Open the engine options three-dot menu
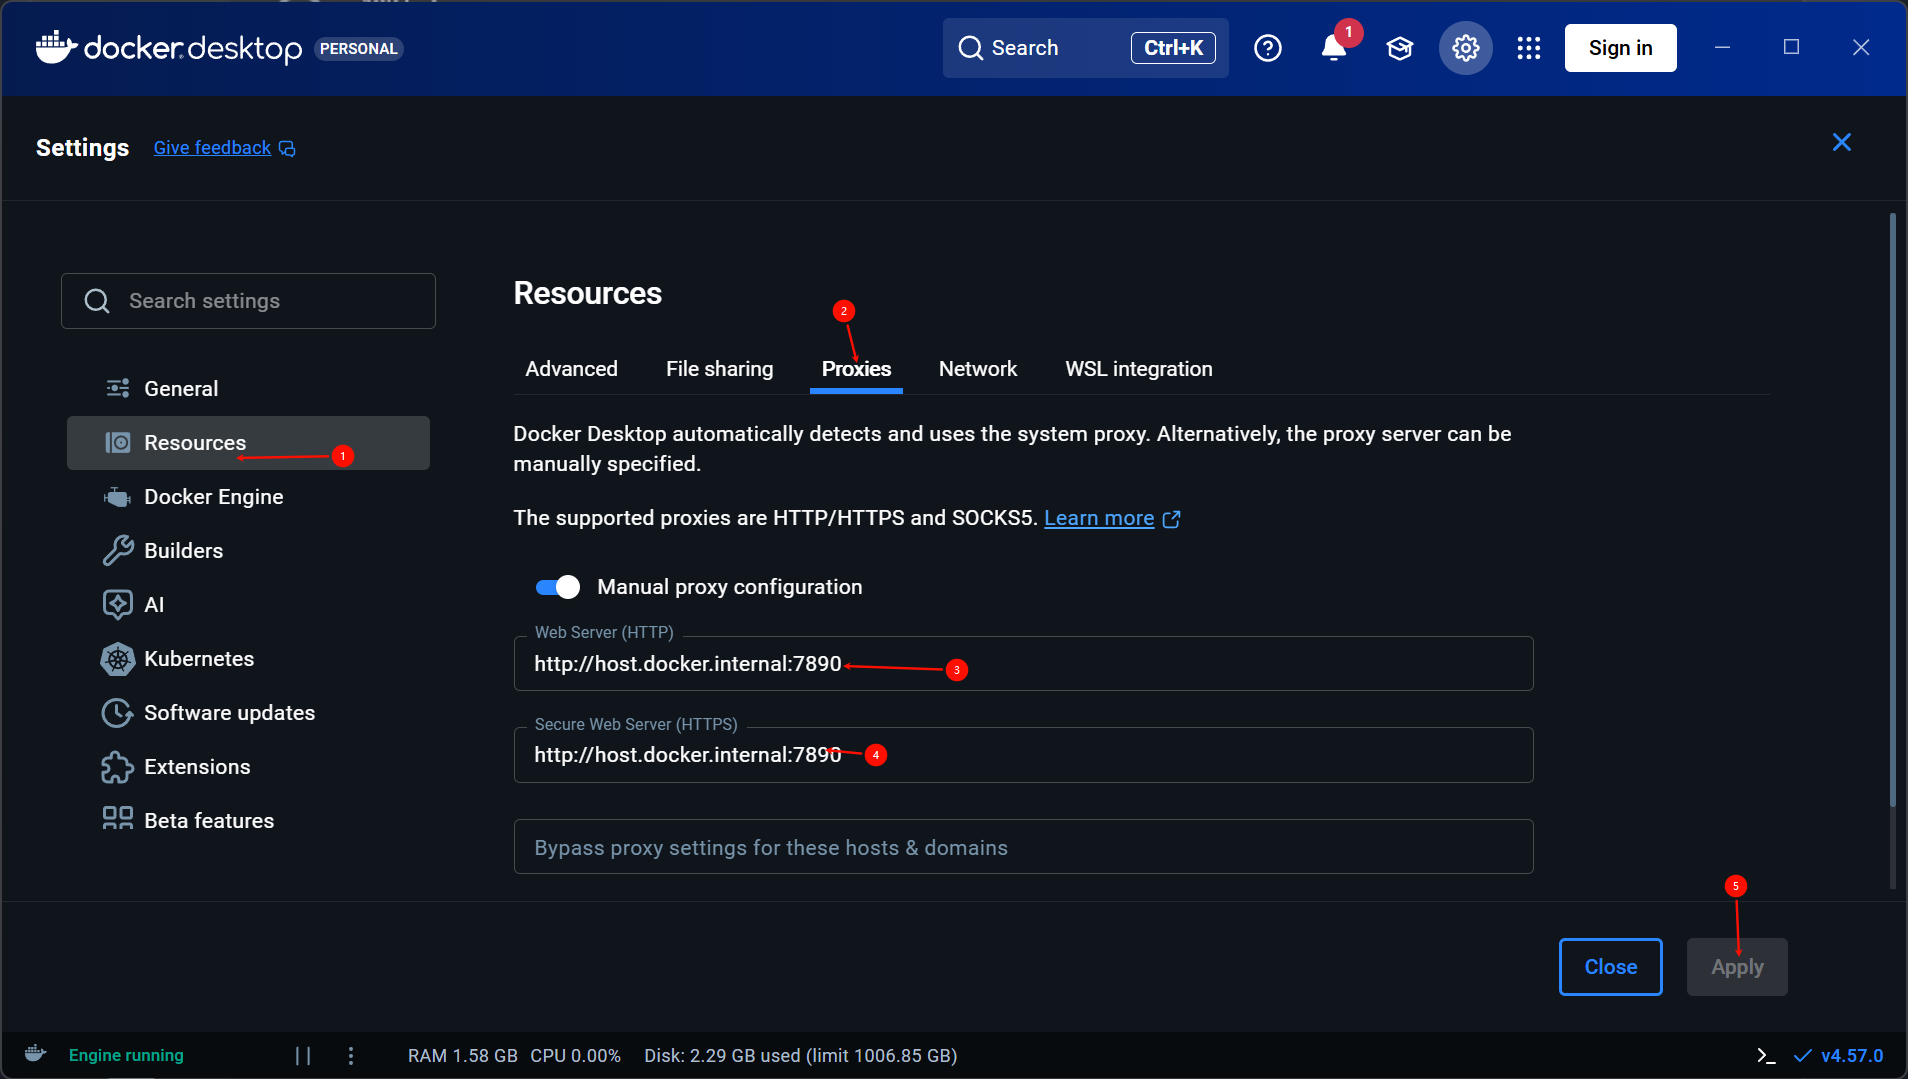The height and width of the screenshot is (1079, 1908). click(350, 1055)
